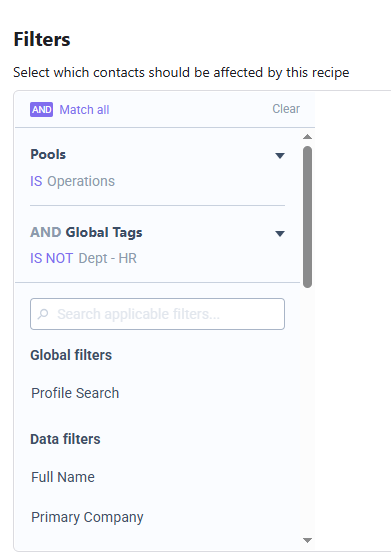
Task: Clear all applied filters
Action: [286, 109]
